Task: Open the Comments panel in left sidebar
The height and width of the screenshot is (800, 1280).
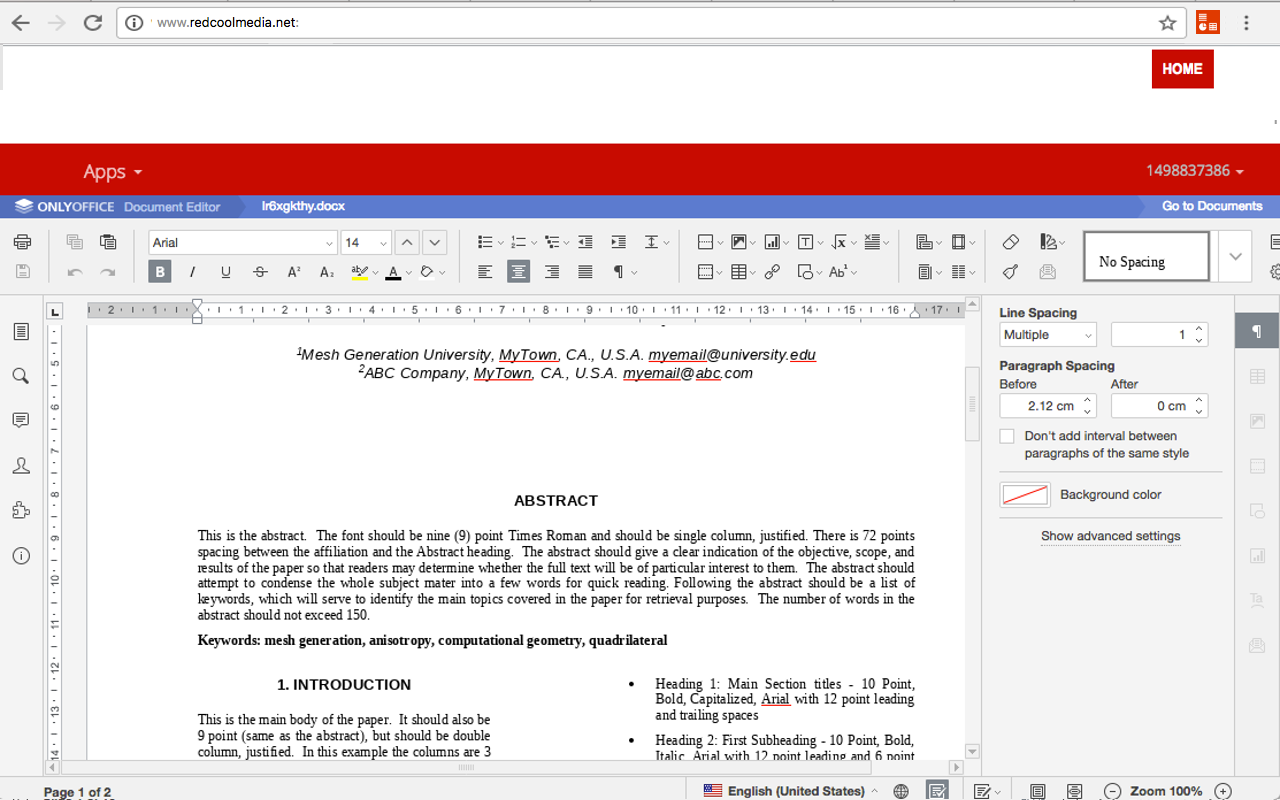Action: 21,421
